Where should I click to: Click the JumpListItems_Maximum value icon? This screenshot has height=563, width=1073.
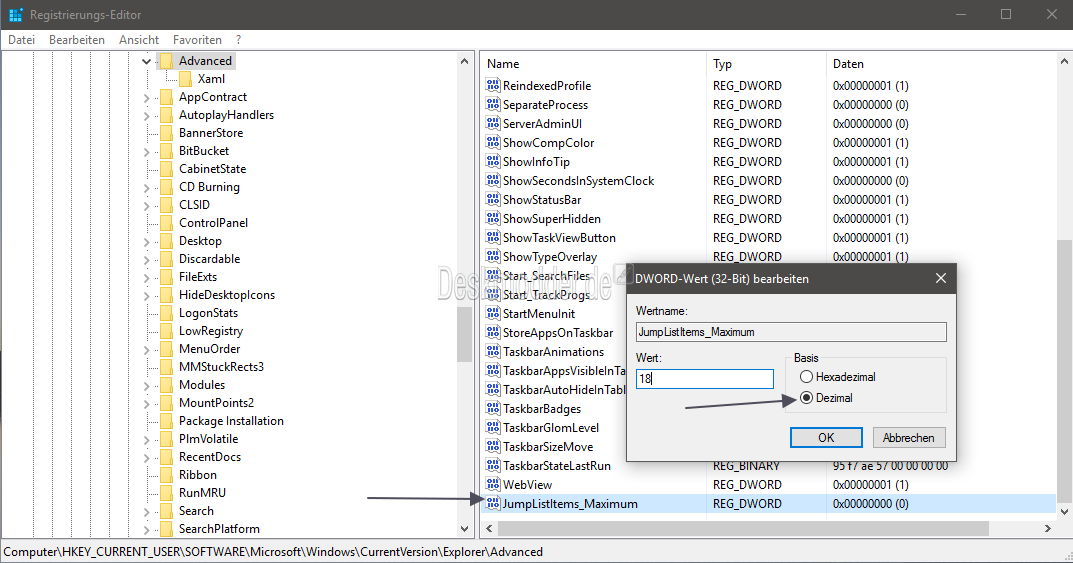point(493,503)
